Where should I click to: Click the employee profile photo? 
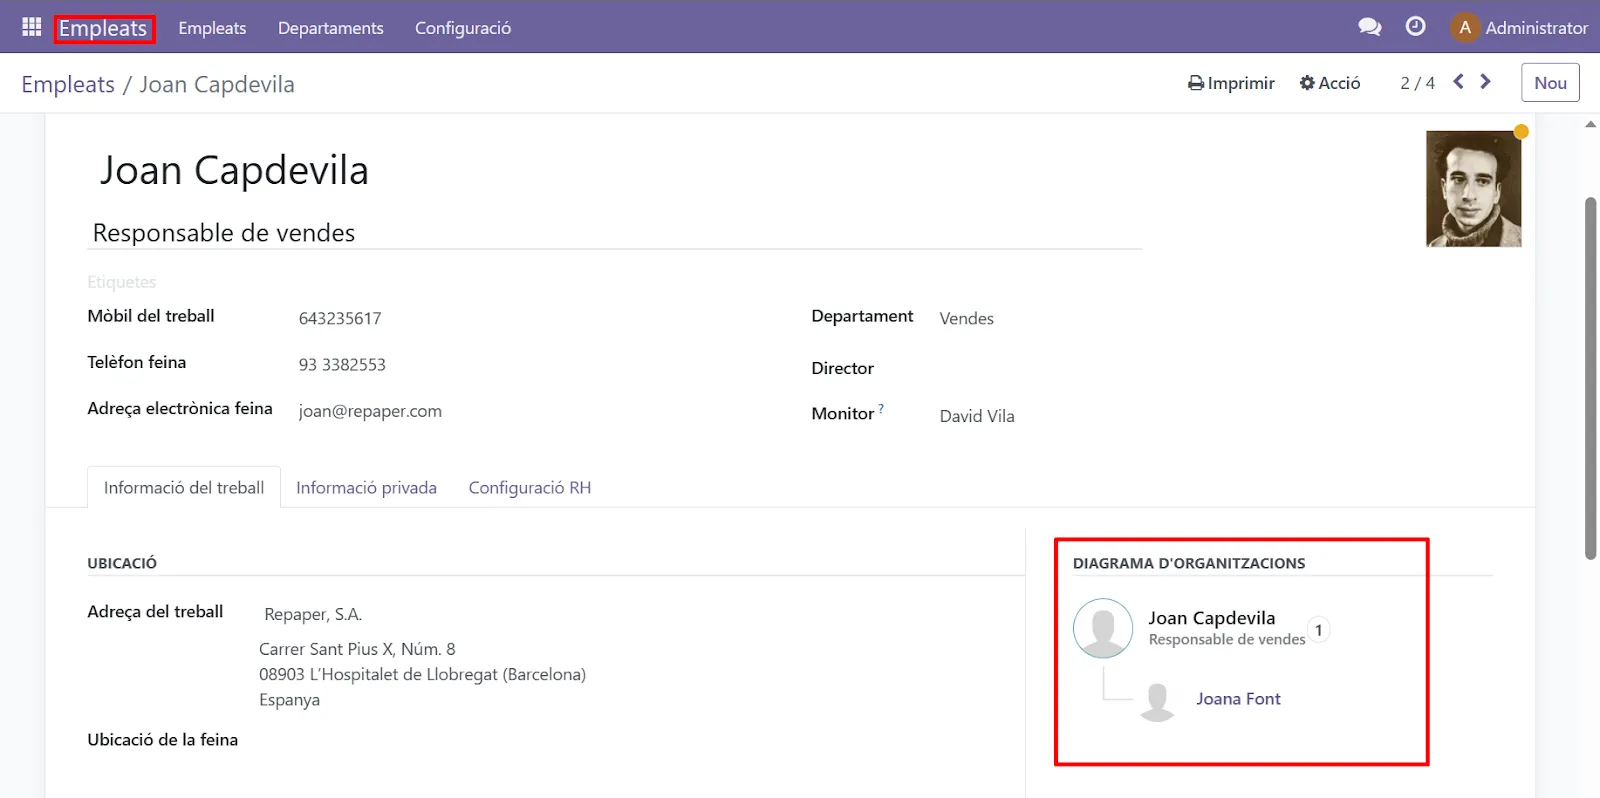coord(1472,189)
